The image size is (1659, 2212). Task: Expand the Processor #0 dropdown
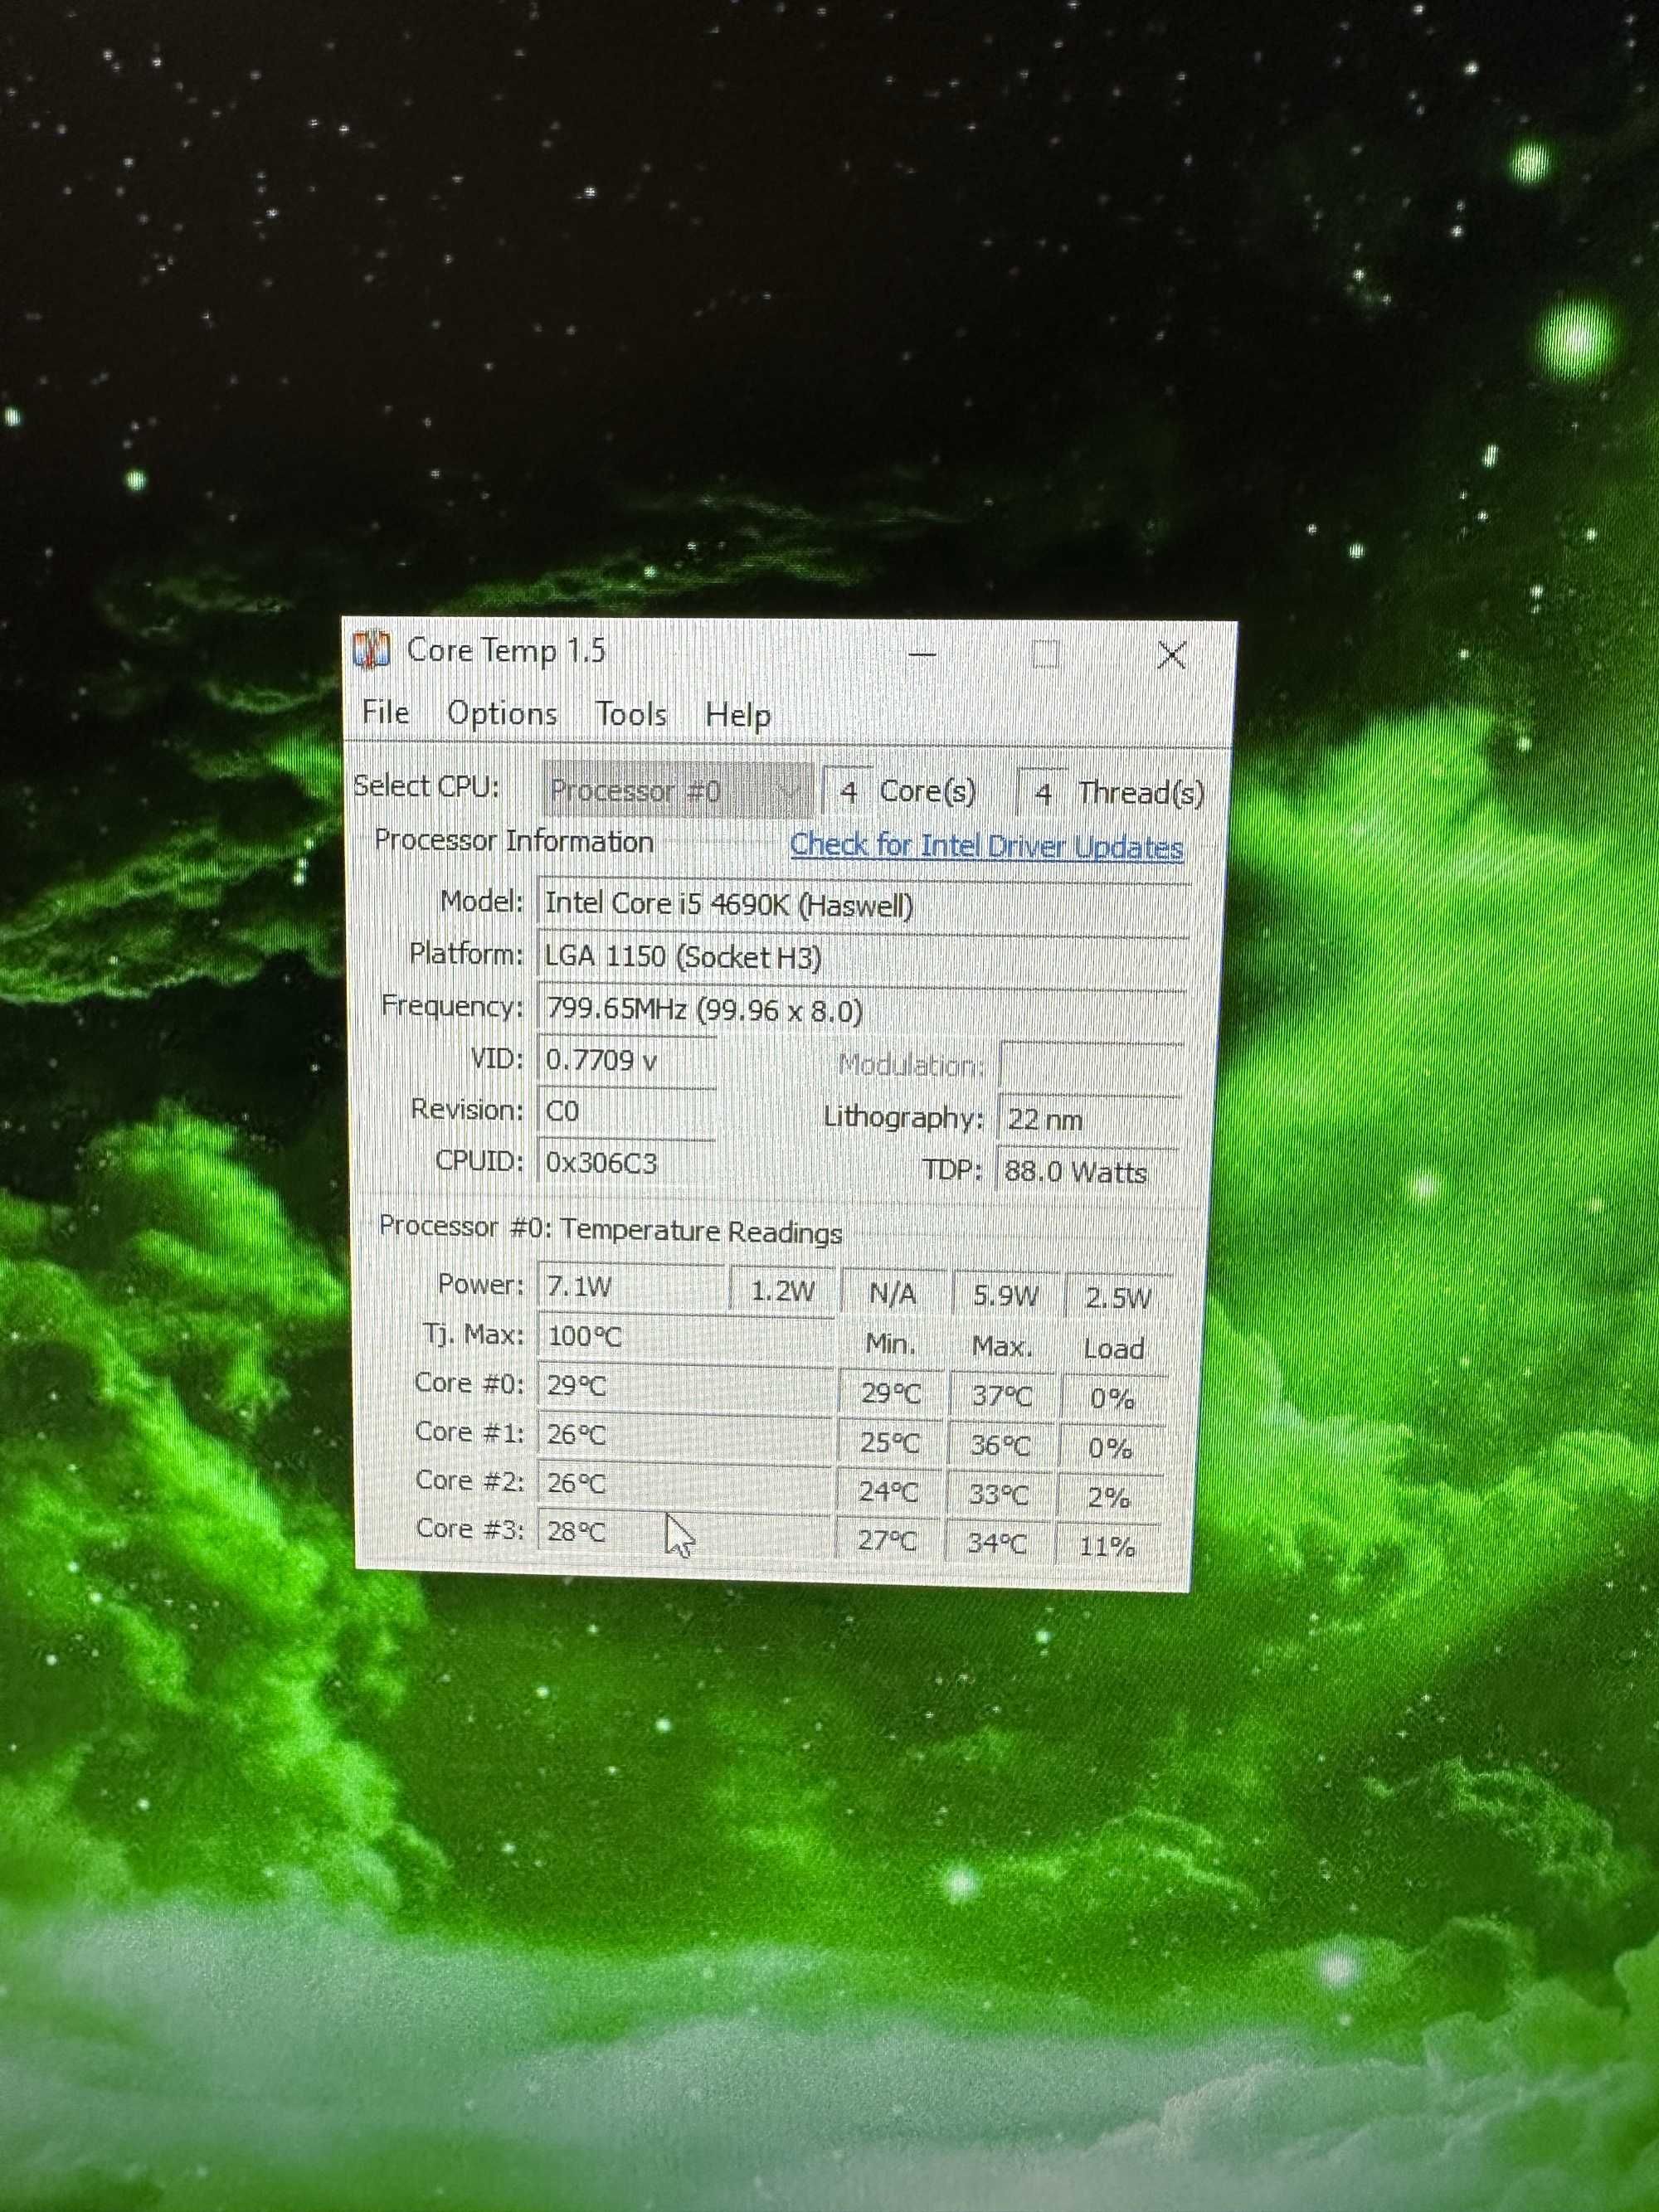point(678,790)
